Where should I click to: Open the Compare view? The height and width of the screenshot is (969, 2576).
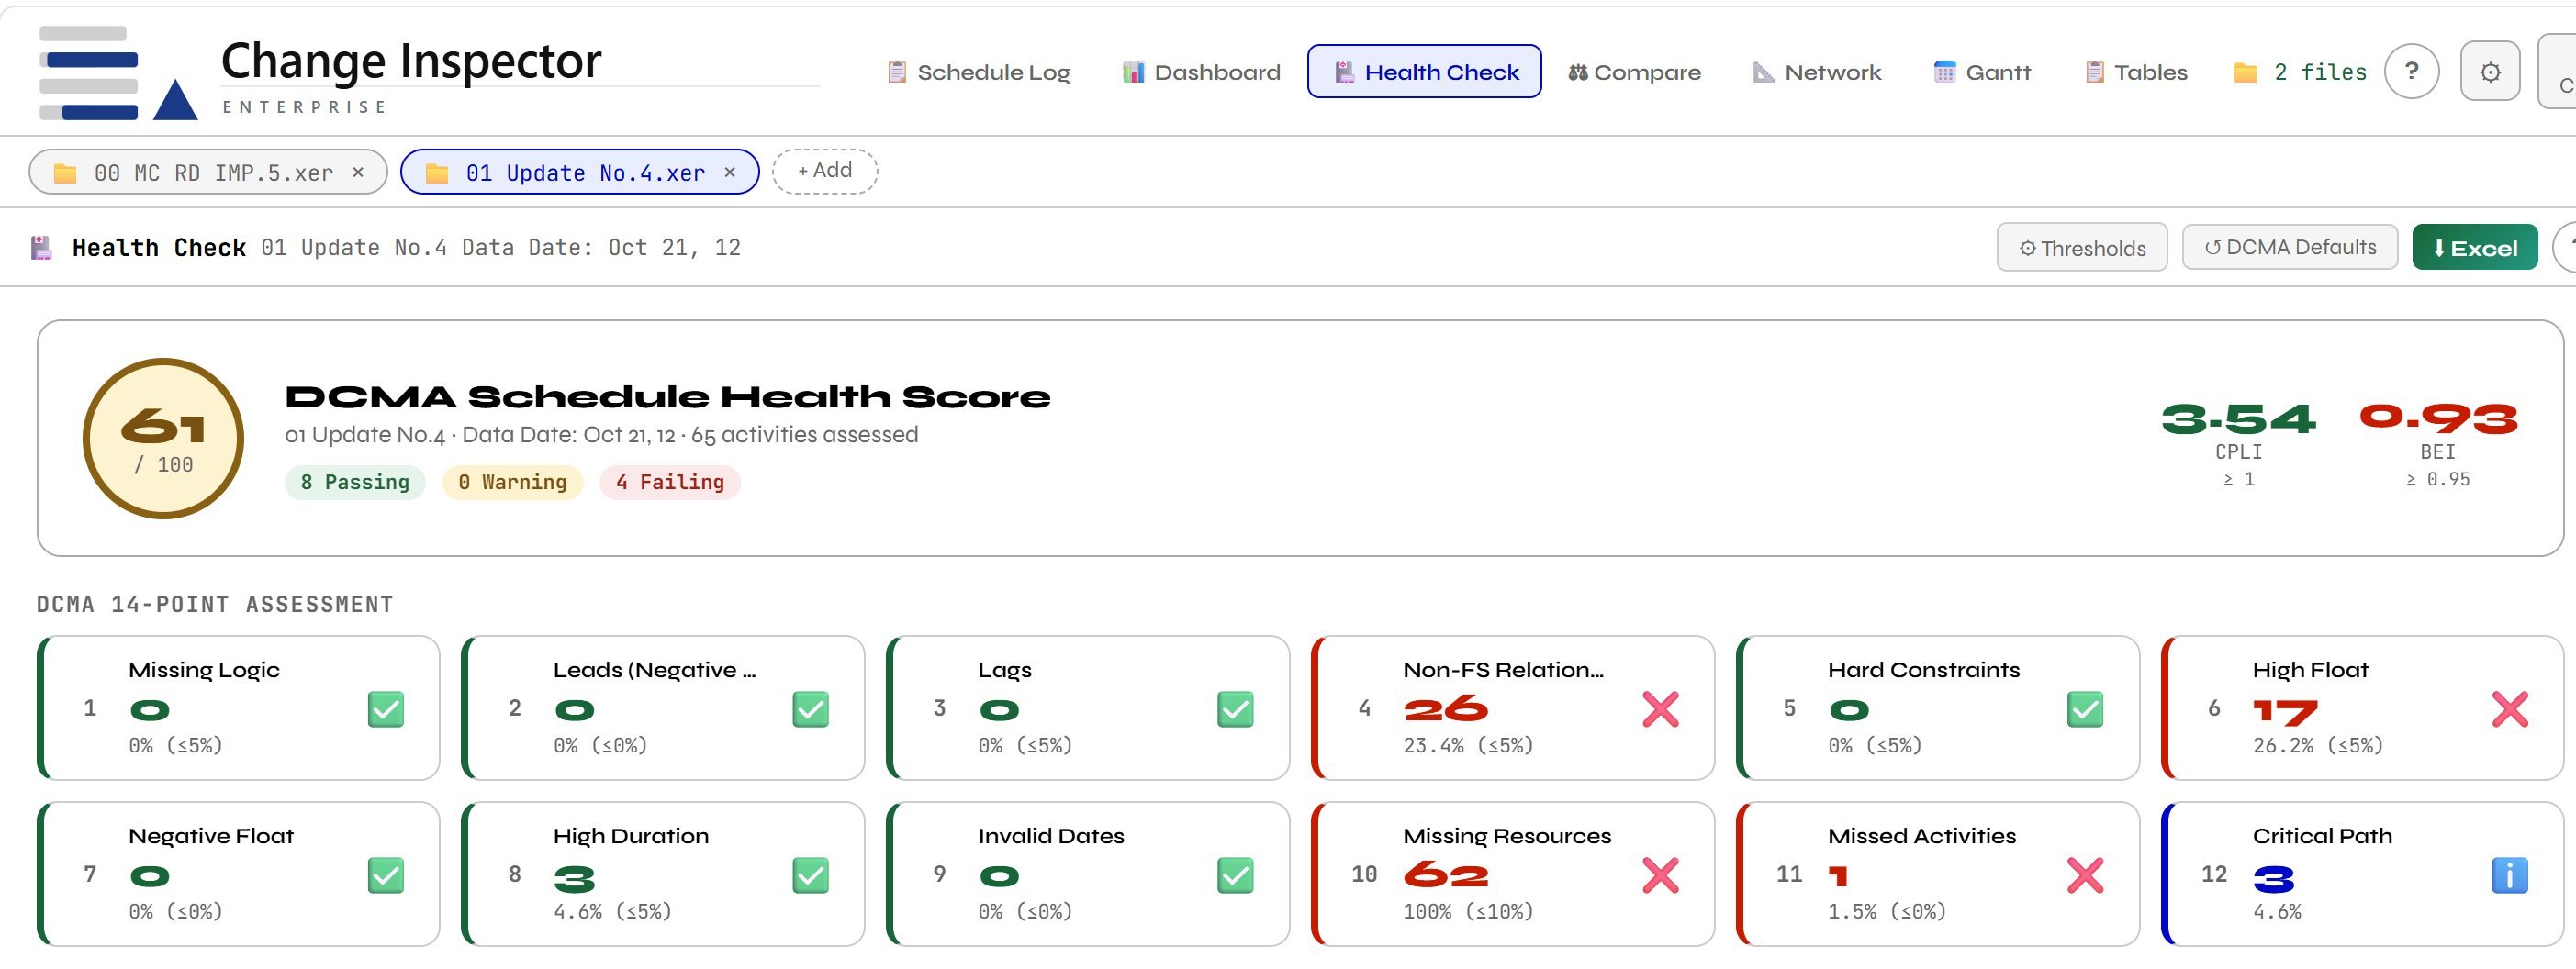pyautogui.click(x=1634, y=72)
